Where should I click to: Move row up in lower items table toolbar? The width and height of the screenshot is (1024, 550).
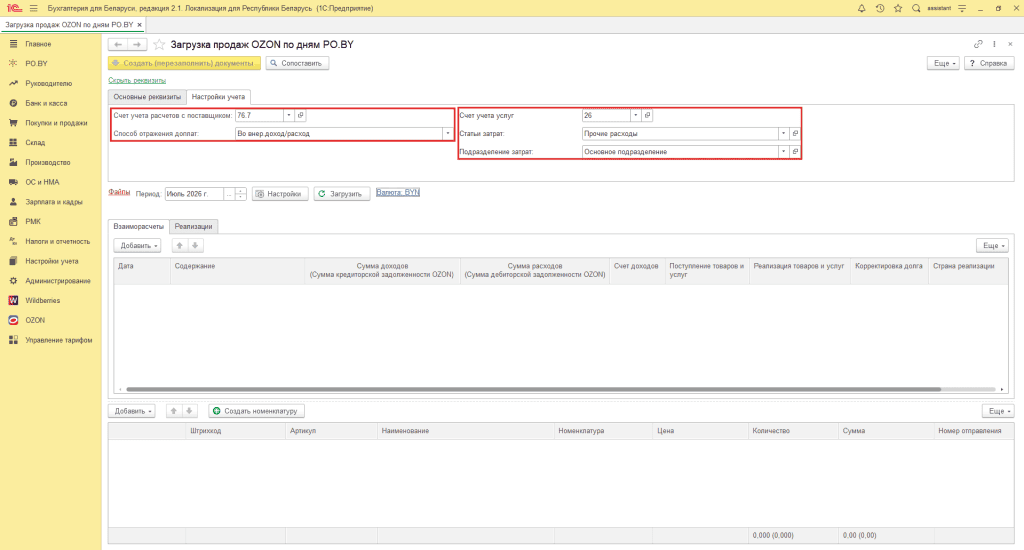[174, 411]
